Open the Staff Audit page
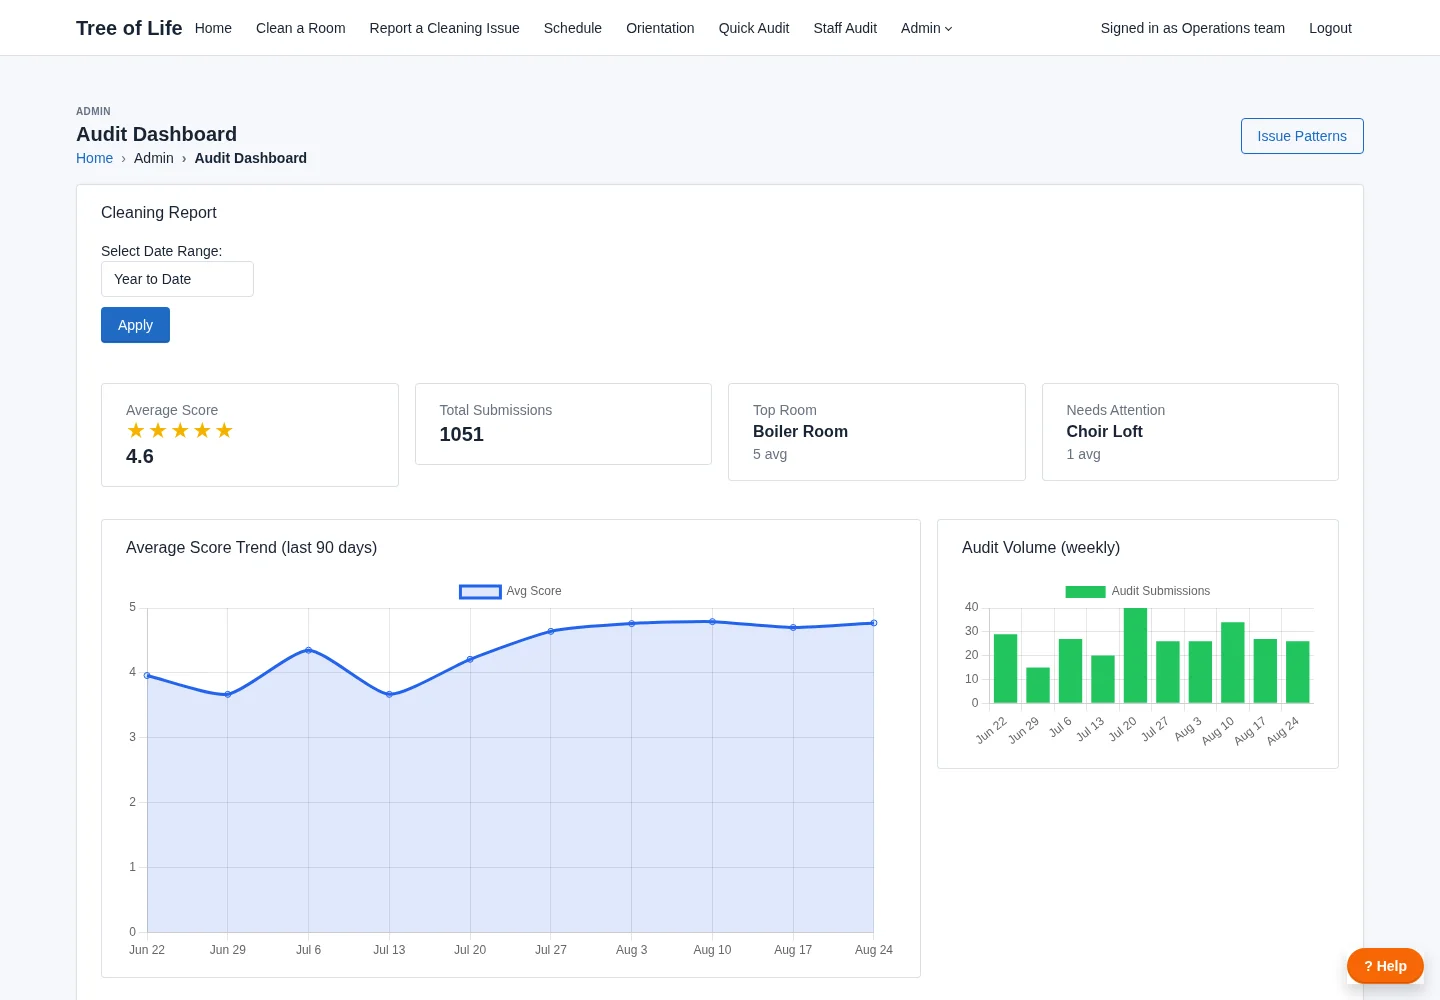This screenshot has height=1000, width=1440. click(x=845, y=28)
